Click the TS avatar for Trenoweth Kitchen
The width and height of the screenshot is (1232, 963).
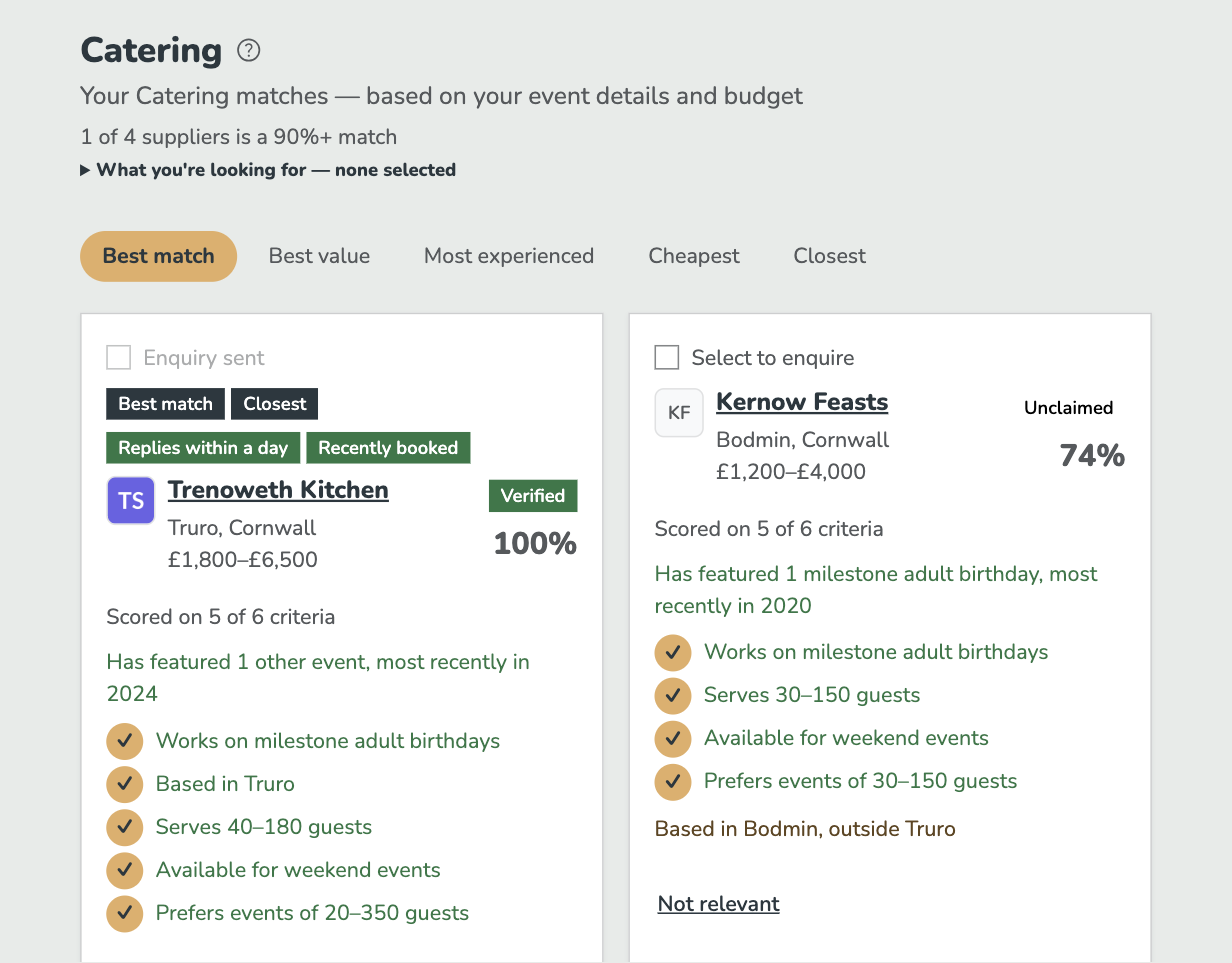(x=131, y=501)
